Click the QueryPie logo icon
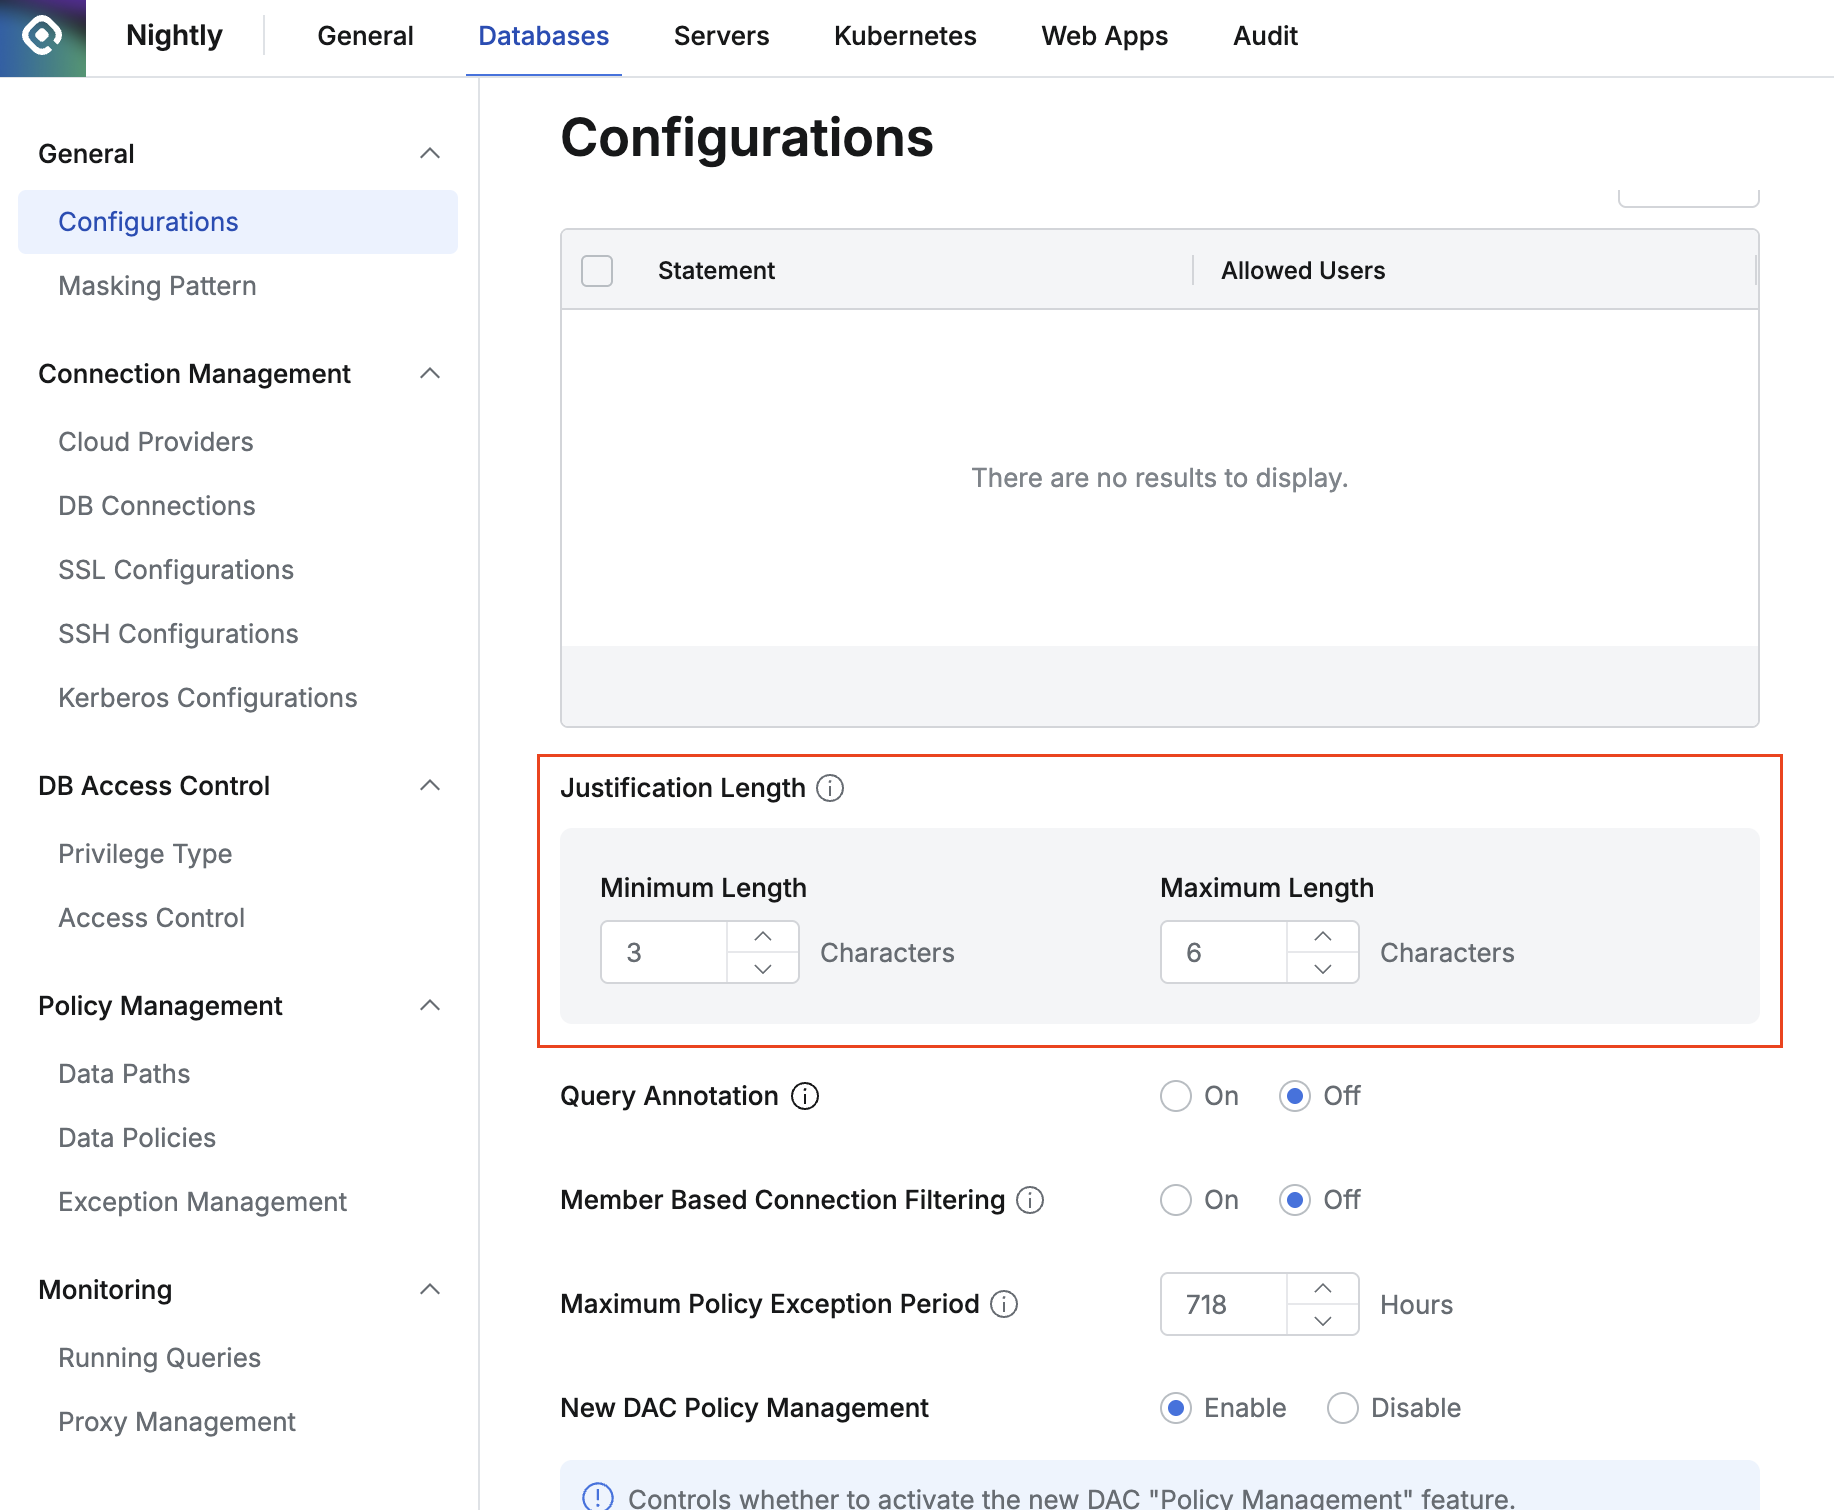The width and height of the screenshot is (1834, 1510). click(42, 37)
